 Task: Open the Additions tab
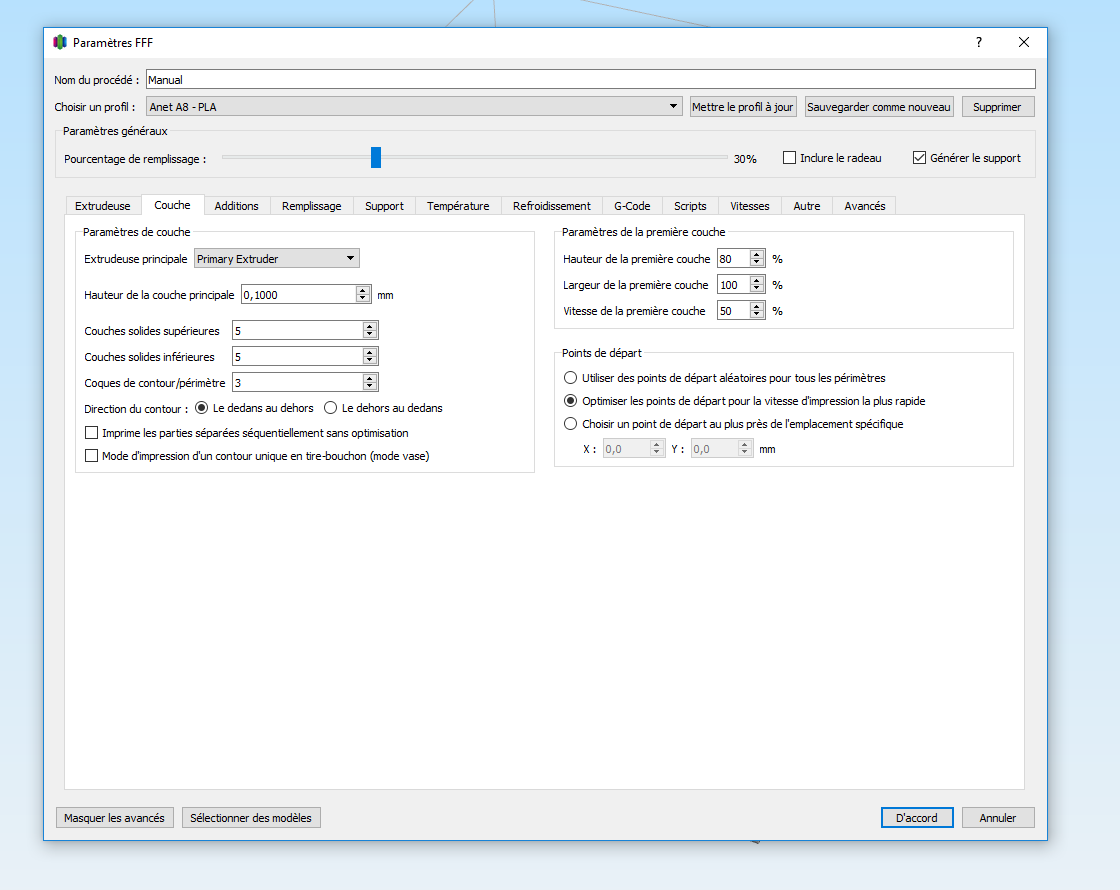coord(236,206)
